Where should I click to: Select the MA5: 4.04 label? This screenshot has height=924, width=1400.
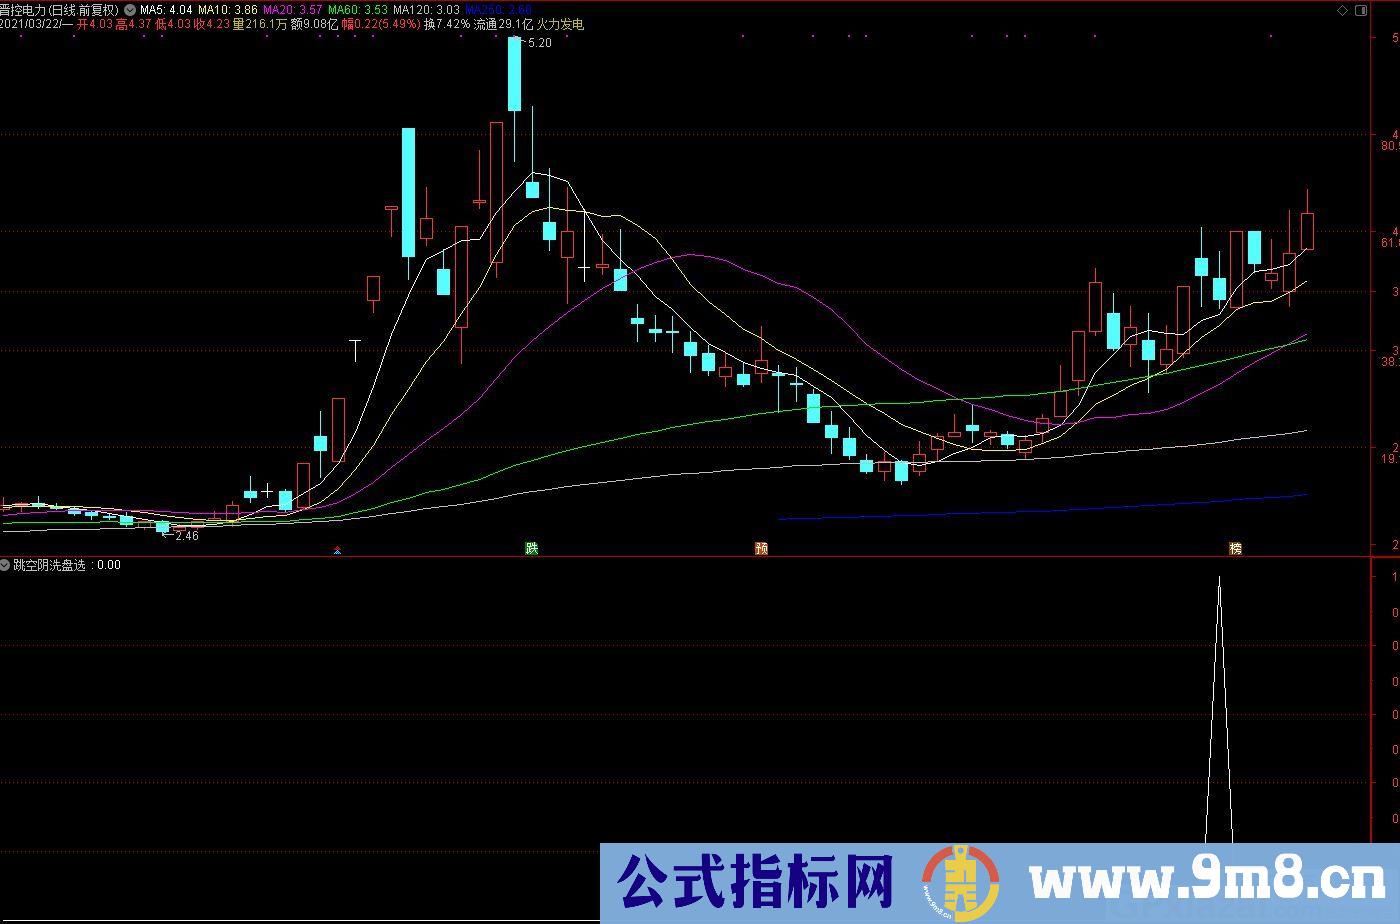pos(166,10)
